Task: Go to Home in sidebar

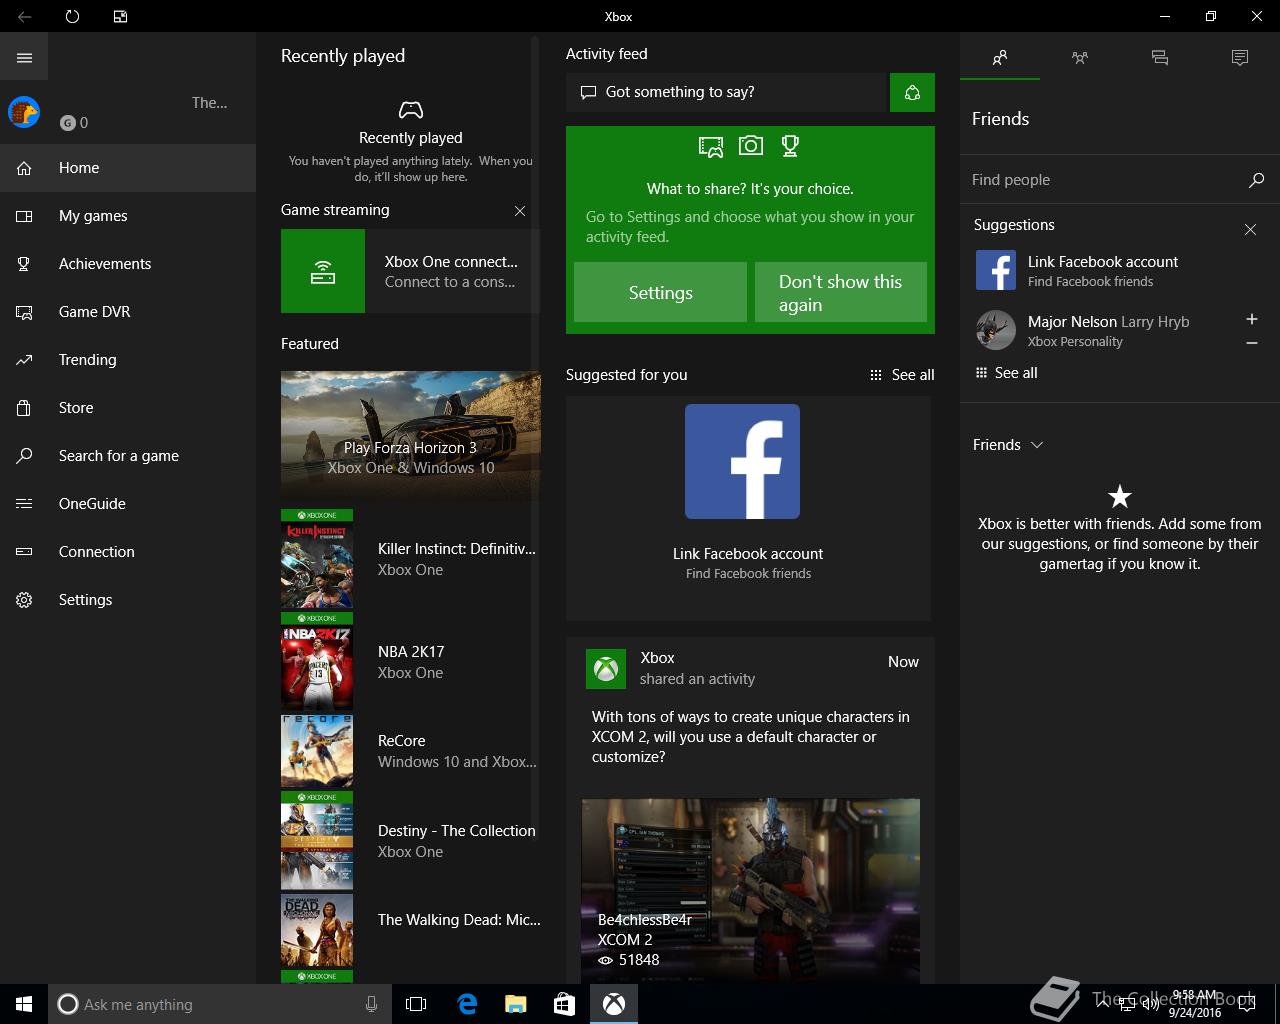Action: pyautogui.click(x=128, y=168)
